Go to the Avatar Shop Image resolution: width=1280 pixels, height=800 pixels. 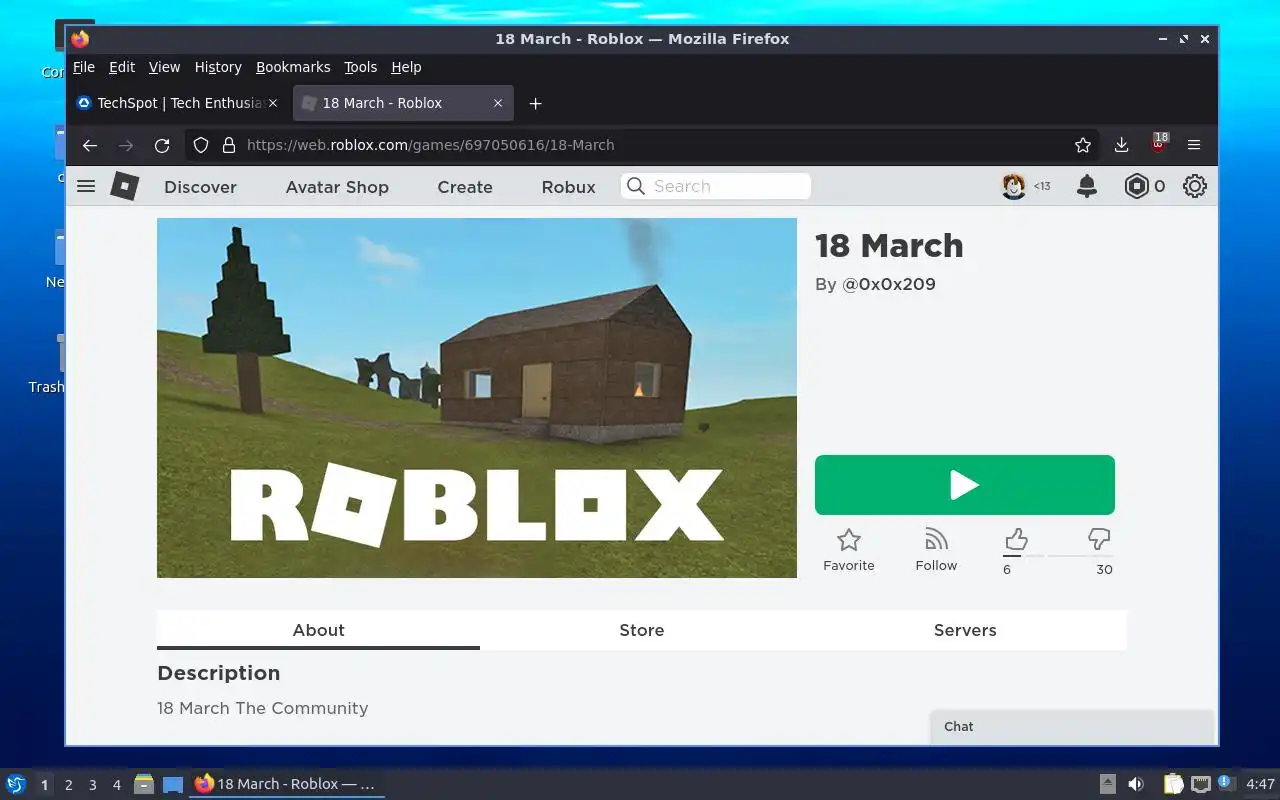[x=337, y=187]
